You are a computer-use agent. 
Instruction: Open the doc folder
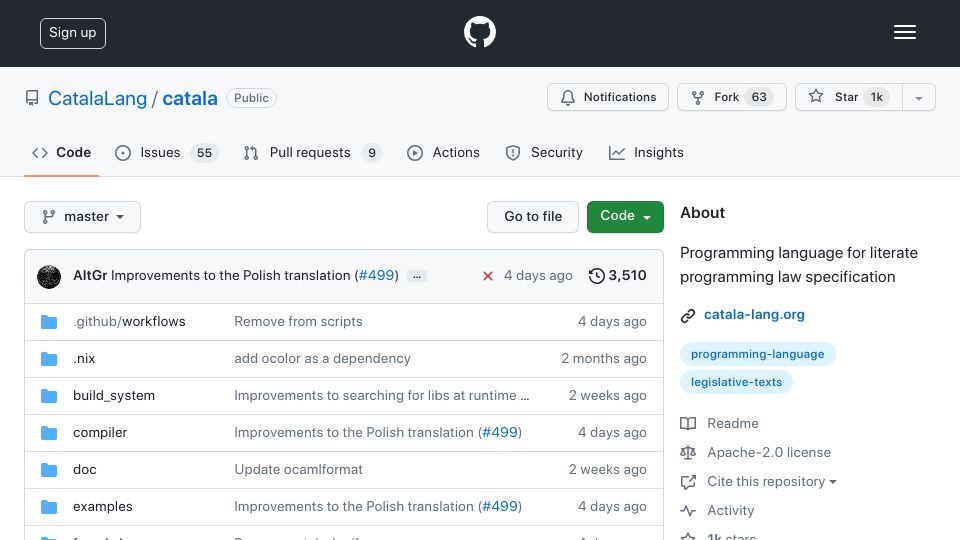84,470
